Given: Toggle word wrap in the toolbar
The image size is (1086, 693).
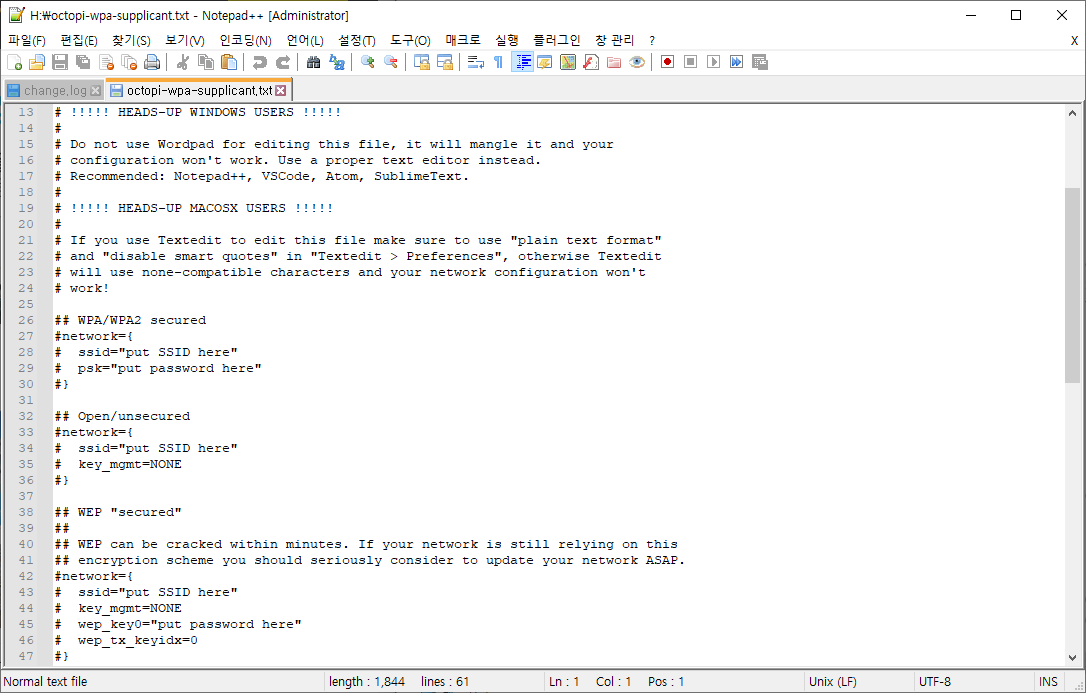Looking at the screenshot, I should (476, 62).
